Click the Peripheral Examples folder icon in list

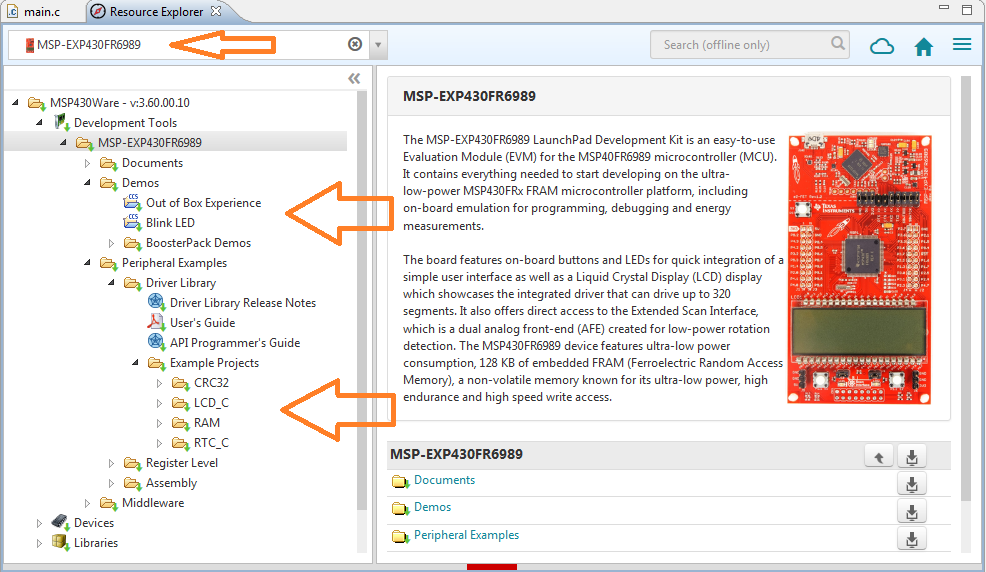(400, 536)
